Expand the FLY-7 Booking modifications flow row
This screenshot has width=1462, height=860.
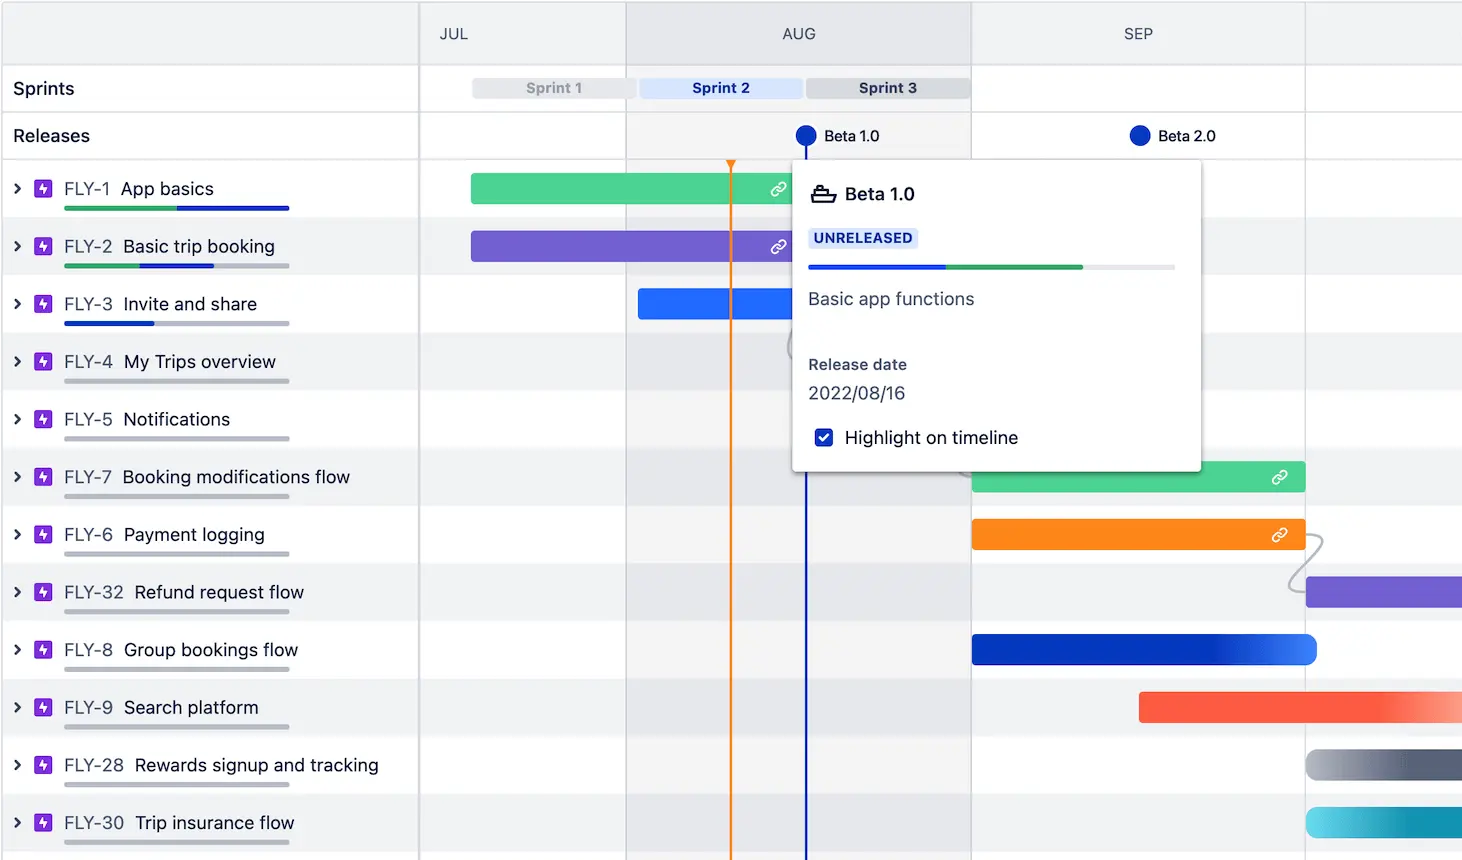pyautogui.click(x=17, y=477)
